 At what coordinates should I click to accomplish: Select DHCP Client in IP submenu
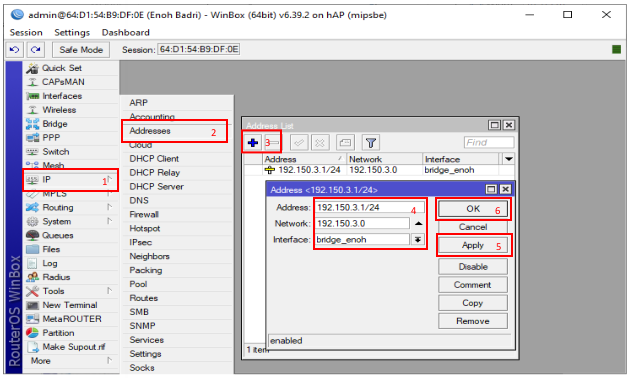177,159
